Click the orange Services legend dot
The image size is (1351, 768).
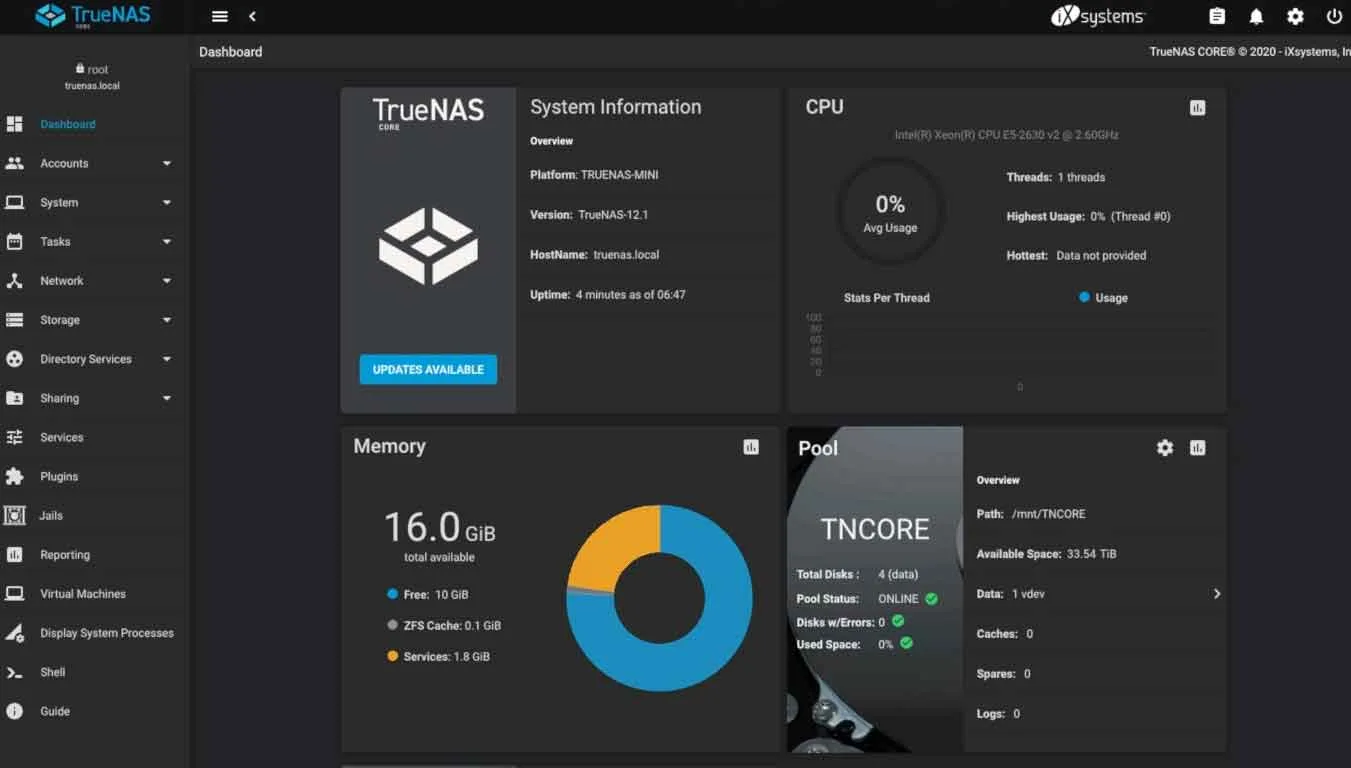pos(392,656)
